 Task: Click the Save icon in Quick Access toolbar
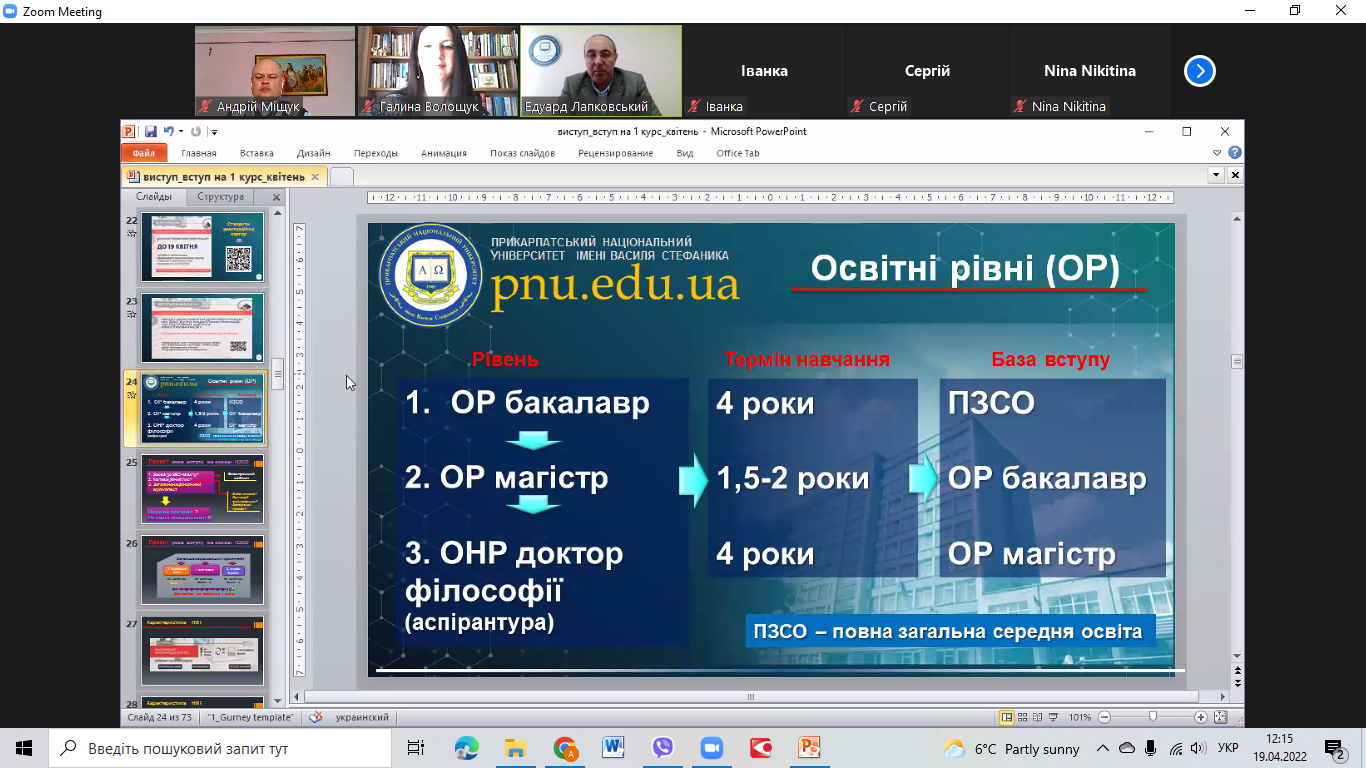tap(150, 132)
